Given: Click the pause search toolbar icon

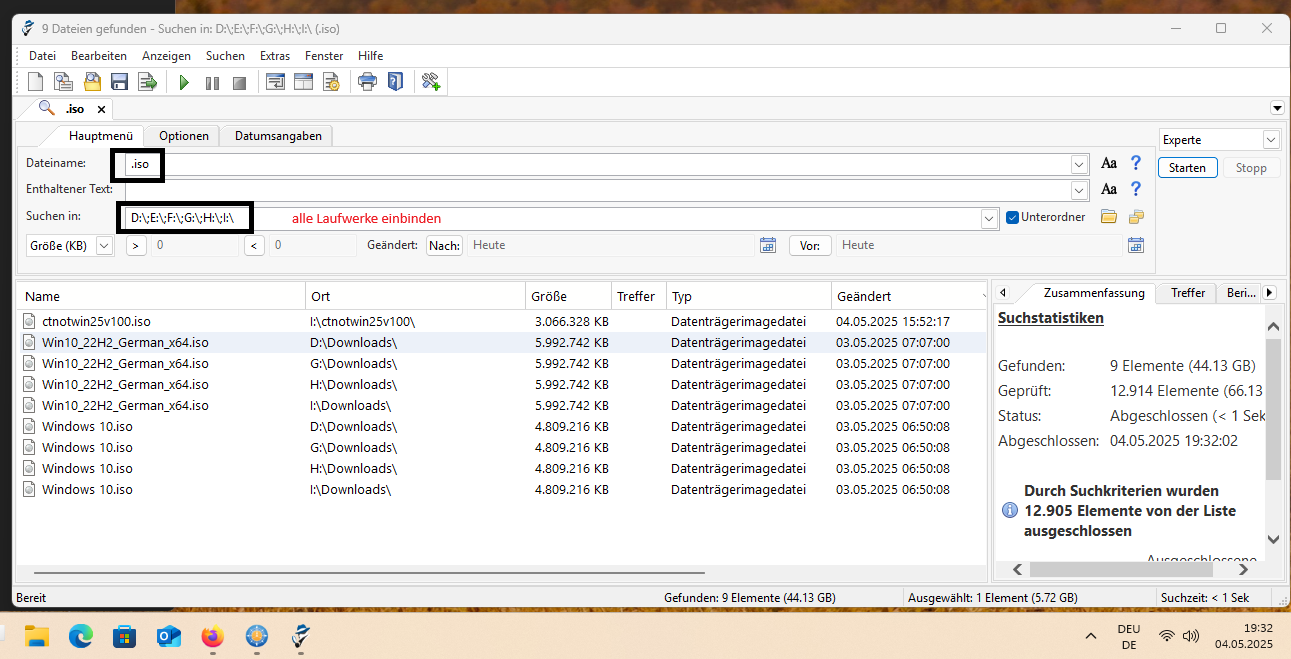Looking at the screenshot, I should [x=212, y=82].
